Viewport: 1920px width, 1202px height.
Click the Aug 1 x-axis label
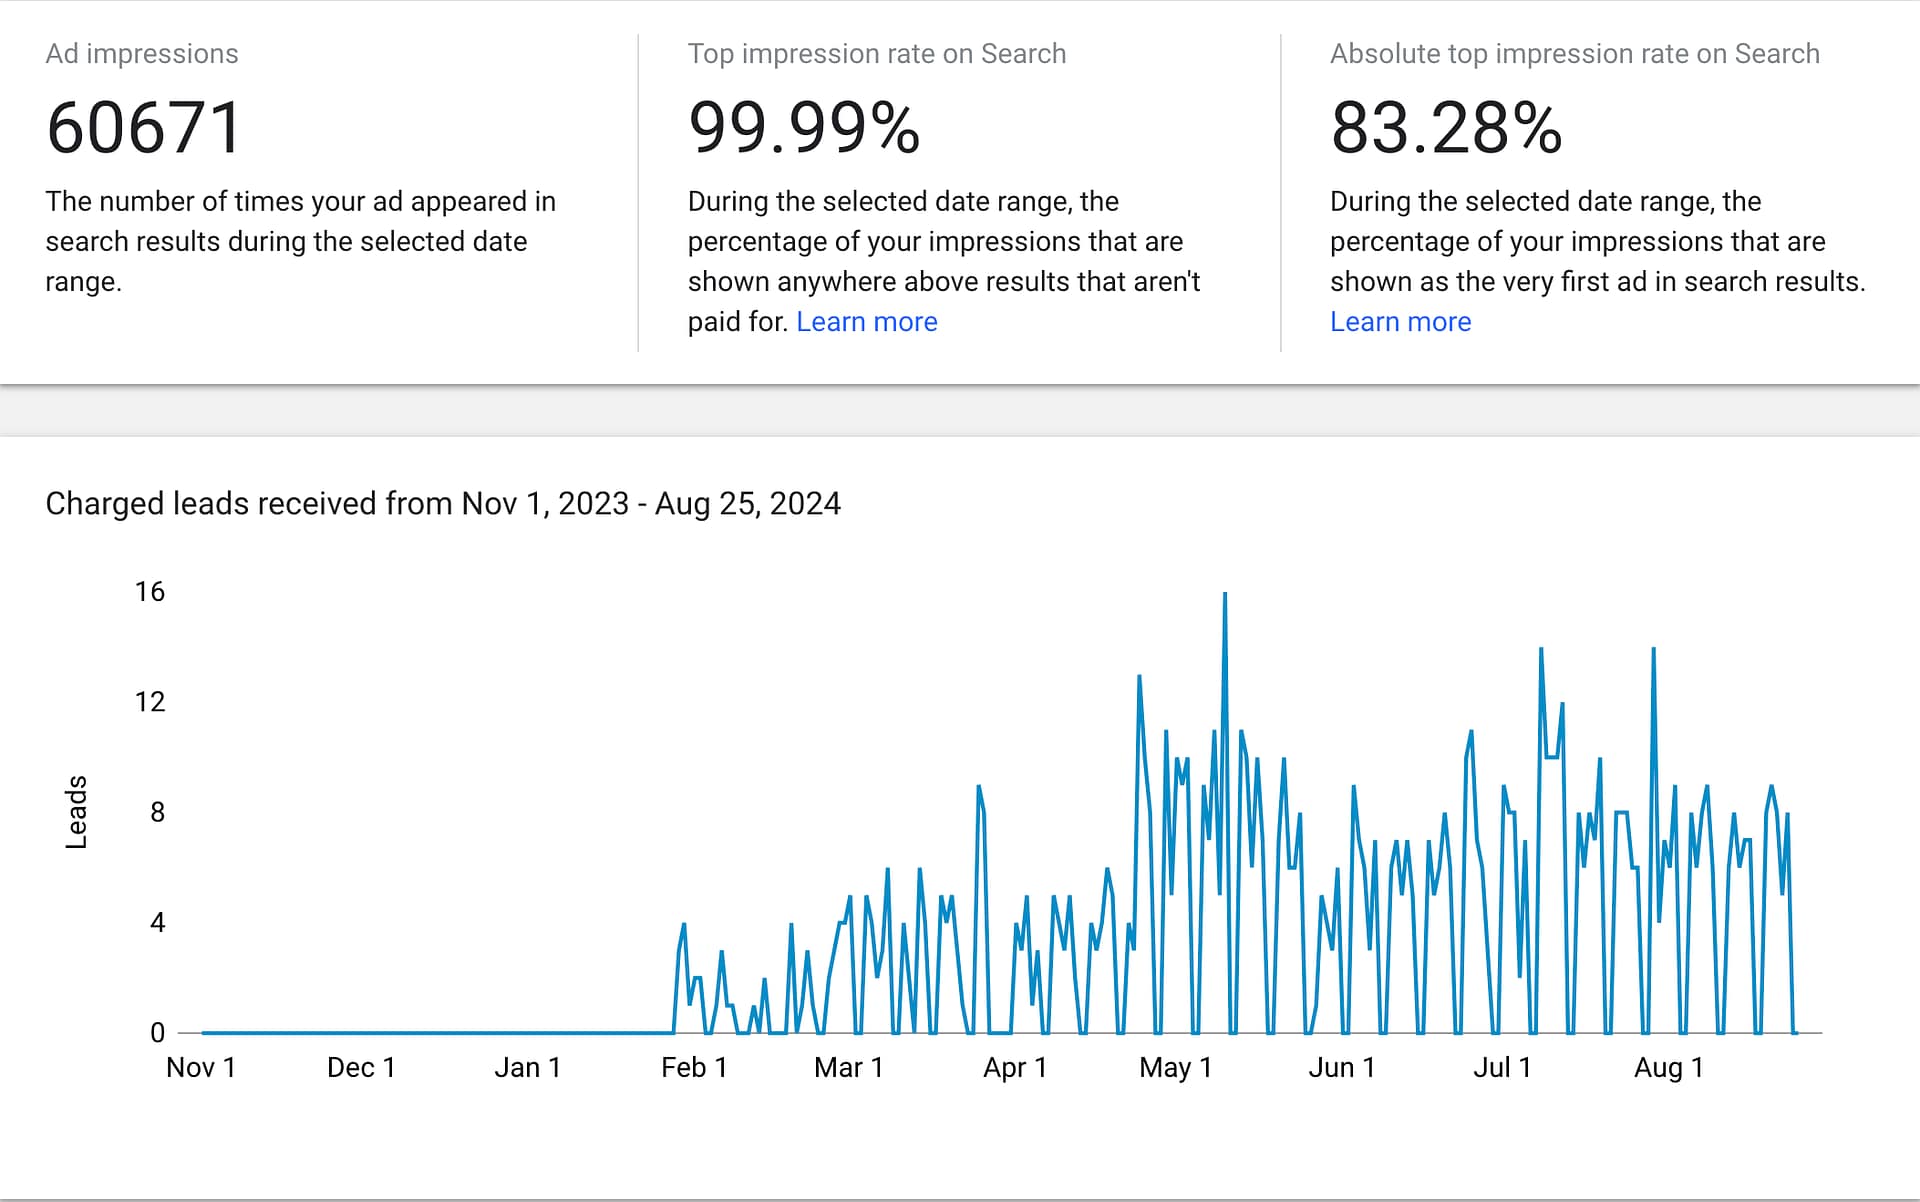point(1668,1068)
